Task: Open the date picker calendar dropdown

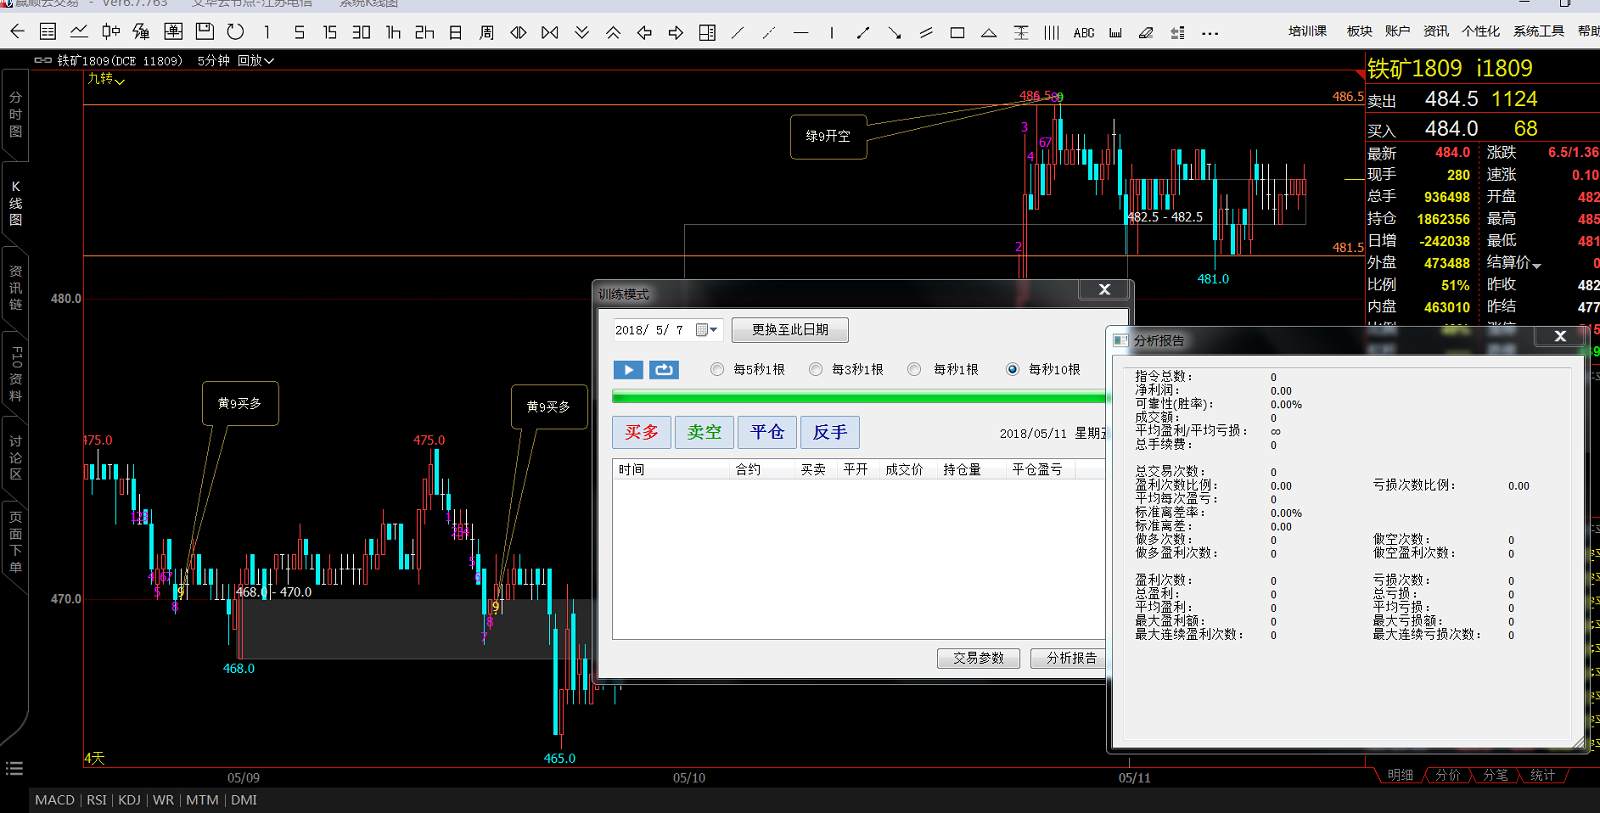Action: click(x=707, y=330)
